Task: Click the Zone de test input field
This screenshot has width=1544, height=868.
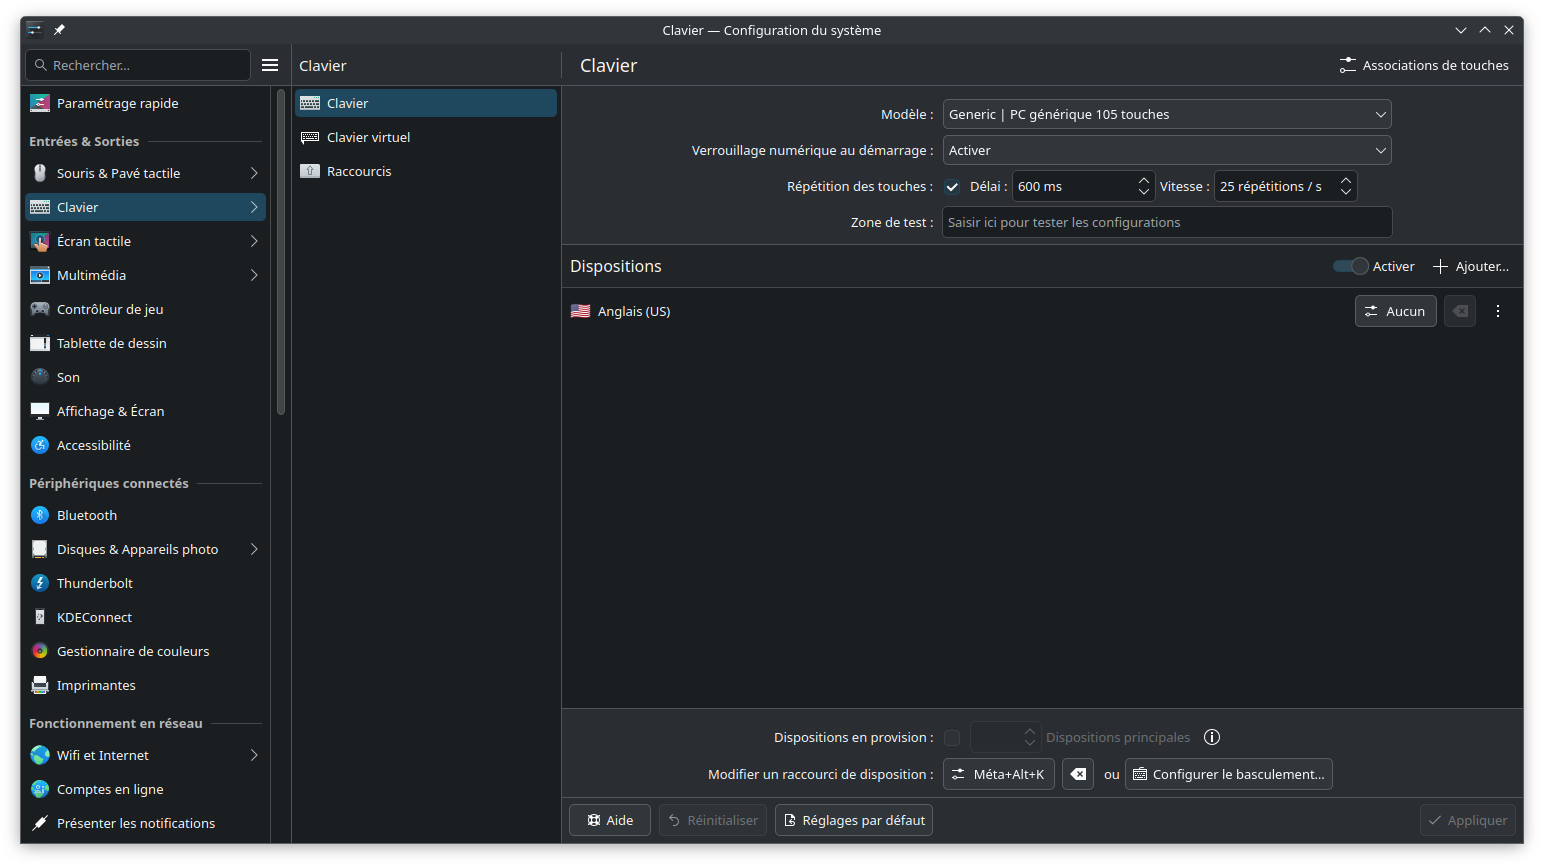Action: (1167, 222)
